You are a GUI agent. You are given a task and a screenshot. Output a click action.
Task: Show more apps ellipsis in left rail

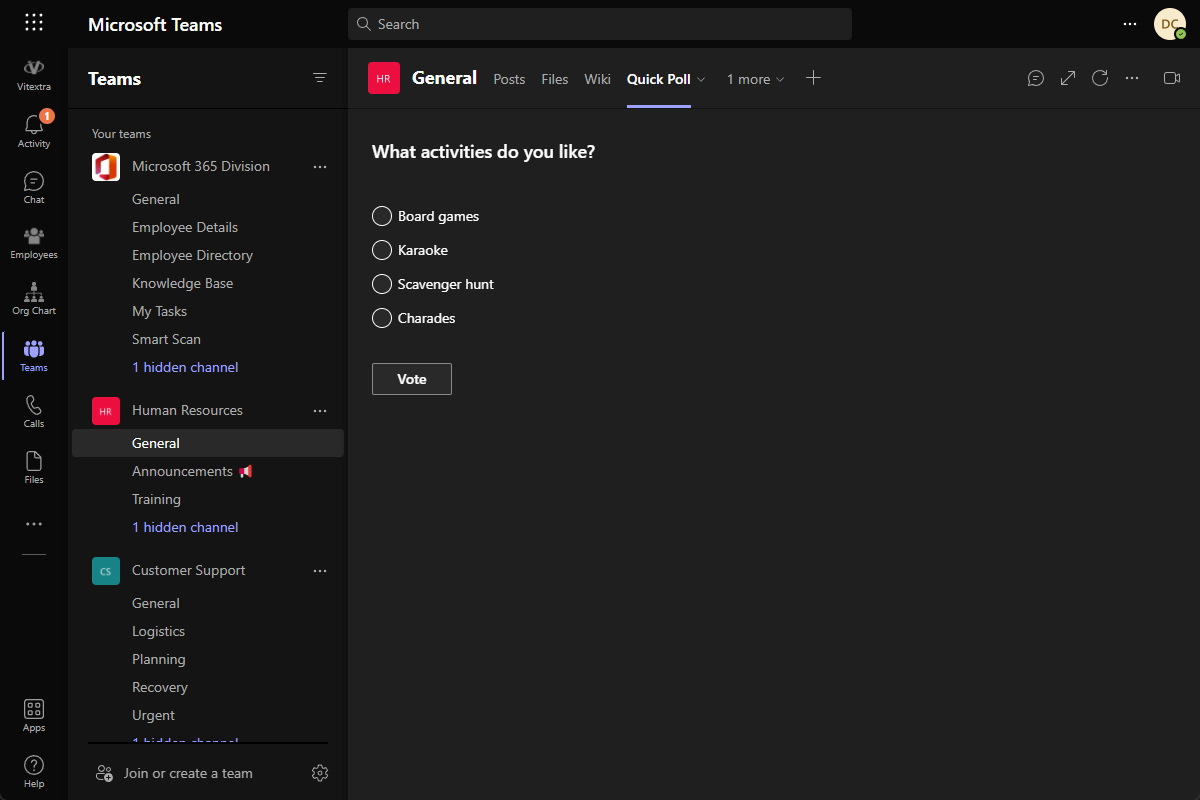34,524
